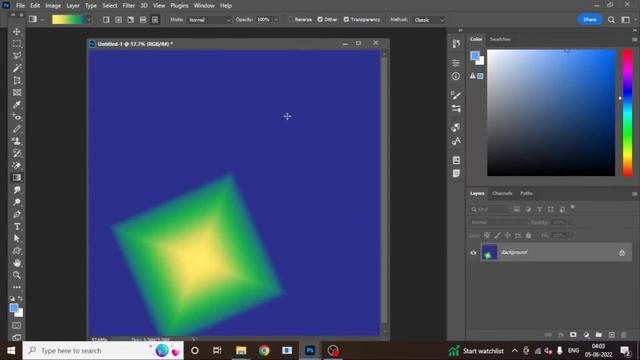
Task: Choose Diamond Gradient style button
Action: (x=155, y=20)
